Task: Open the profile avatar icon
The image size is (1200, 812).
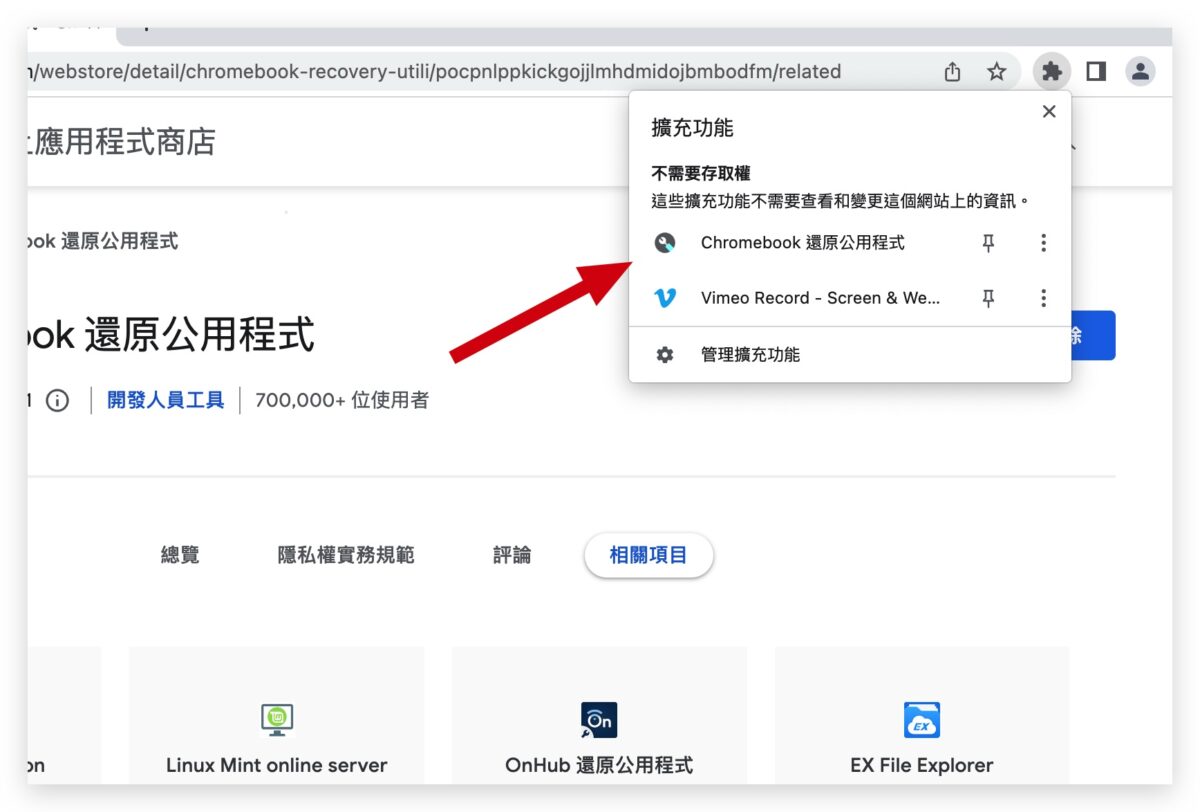Action: pyautogui.click(x=1140, y=72)
